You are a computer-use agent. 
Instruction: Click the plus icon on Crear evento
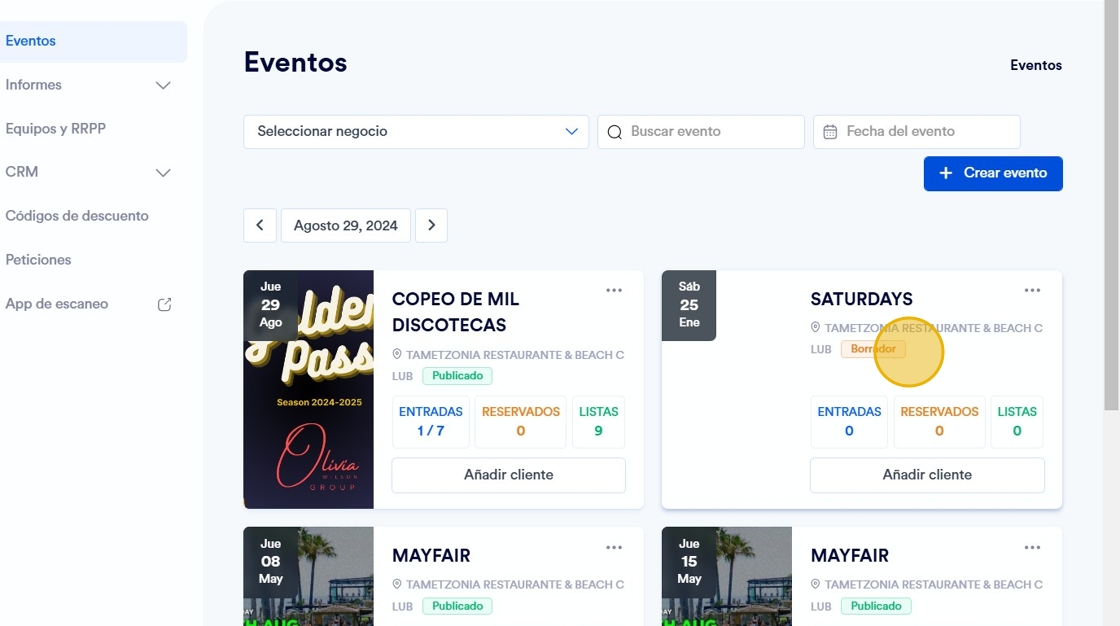pos(946,173)
